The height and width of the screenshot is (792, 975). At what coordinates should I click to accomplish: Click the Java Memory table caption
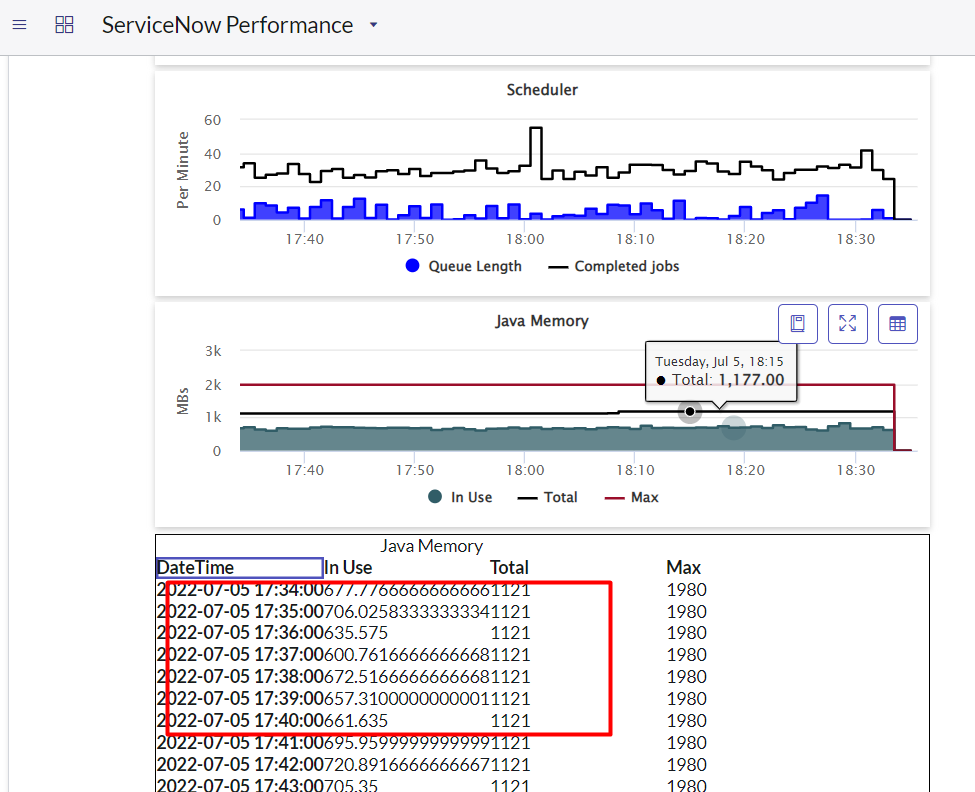[432, 546]
